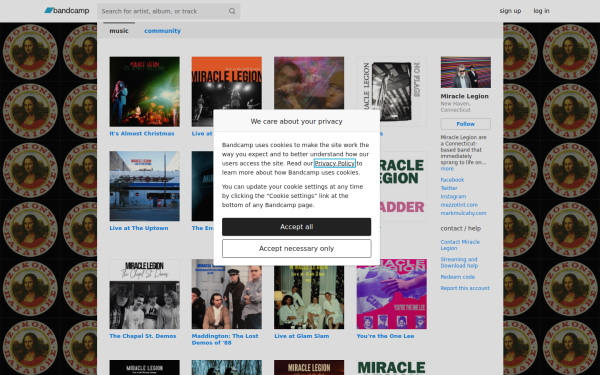Click the Live at Glam Slam title link

[302, 336]
